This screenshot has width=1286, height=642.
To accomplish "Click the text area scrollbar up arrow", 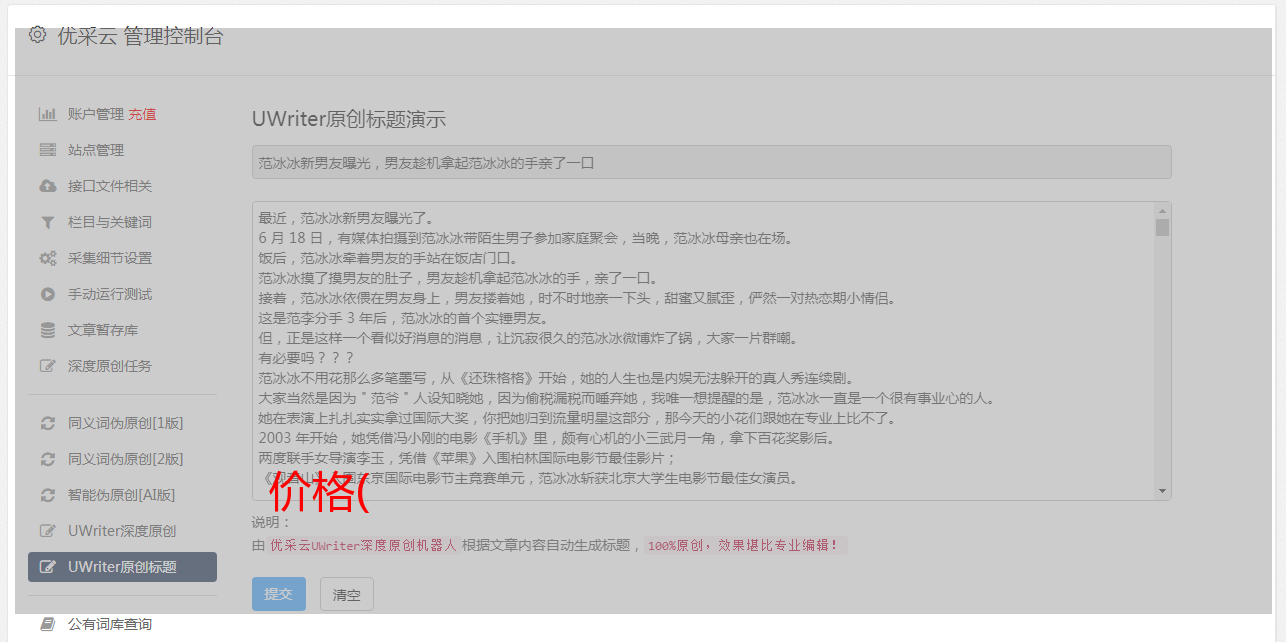I will click(1162, 211).
